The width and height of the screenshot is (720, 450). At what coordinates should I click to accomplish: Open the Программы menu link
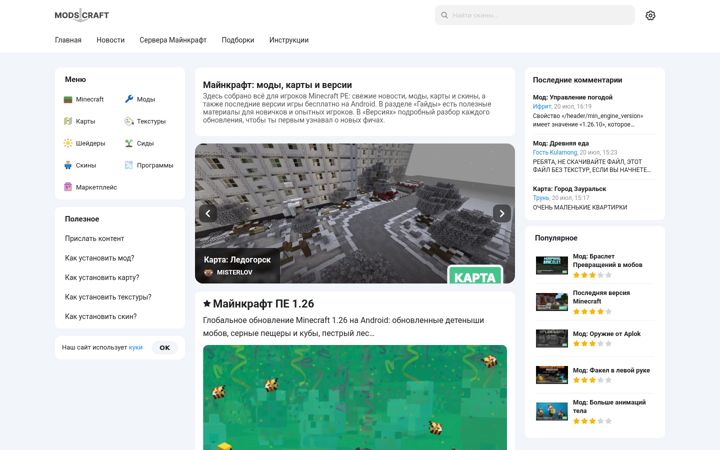pos(155,165)
